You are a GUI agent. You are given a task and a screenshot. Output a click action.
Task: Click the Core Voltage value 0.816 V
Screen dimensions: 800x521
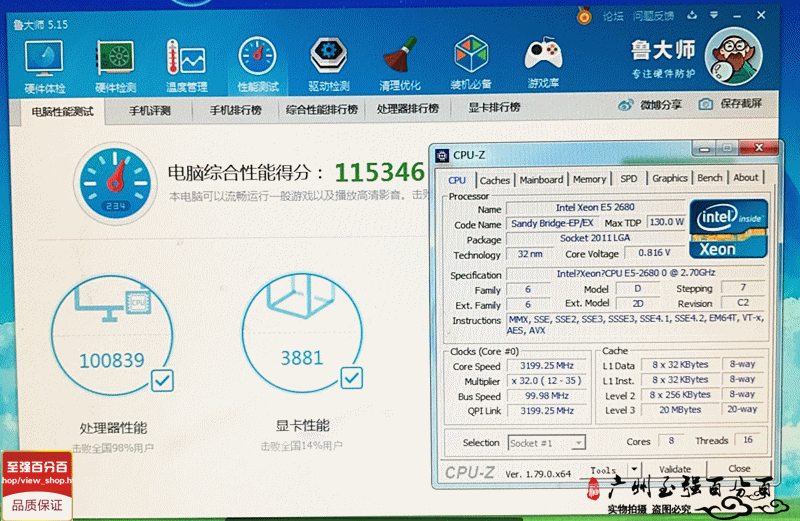[x=654, y=253]
